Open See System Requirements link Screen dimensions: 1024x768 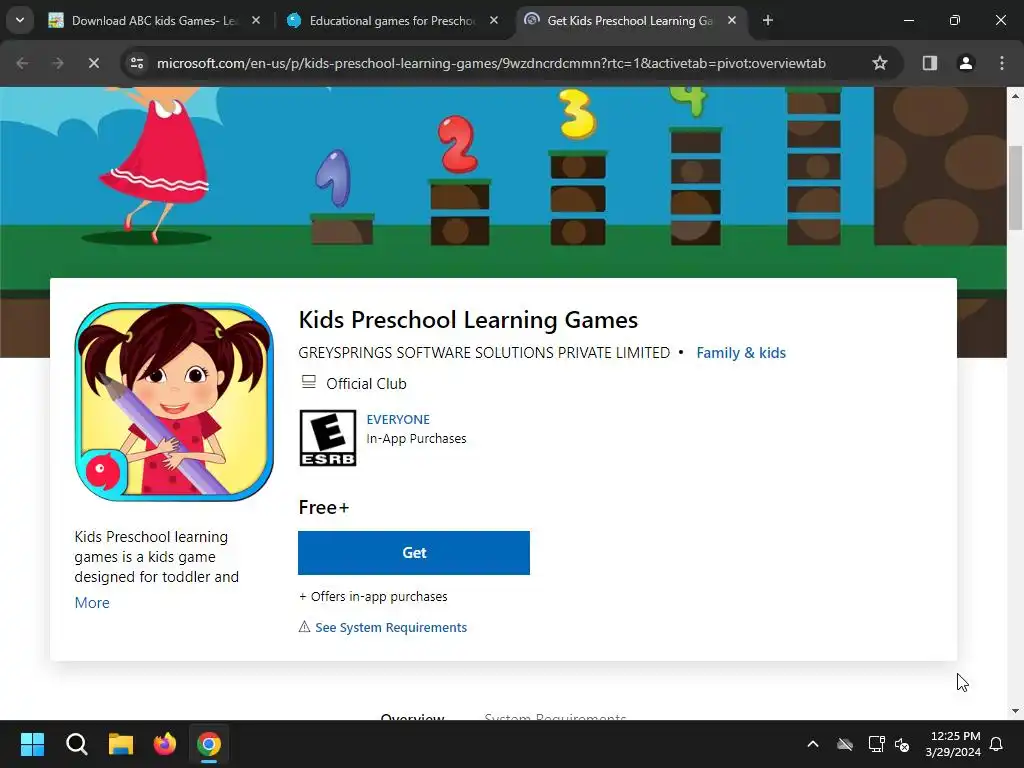[x=391, y=628]
